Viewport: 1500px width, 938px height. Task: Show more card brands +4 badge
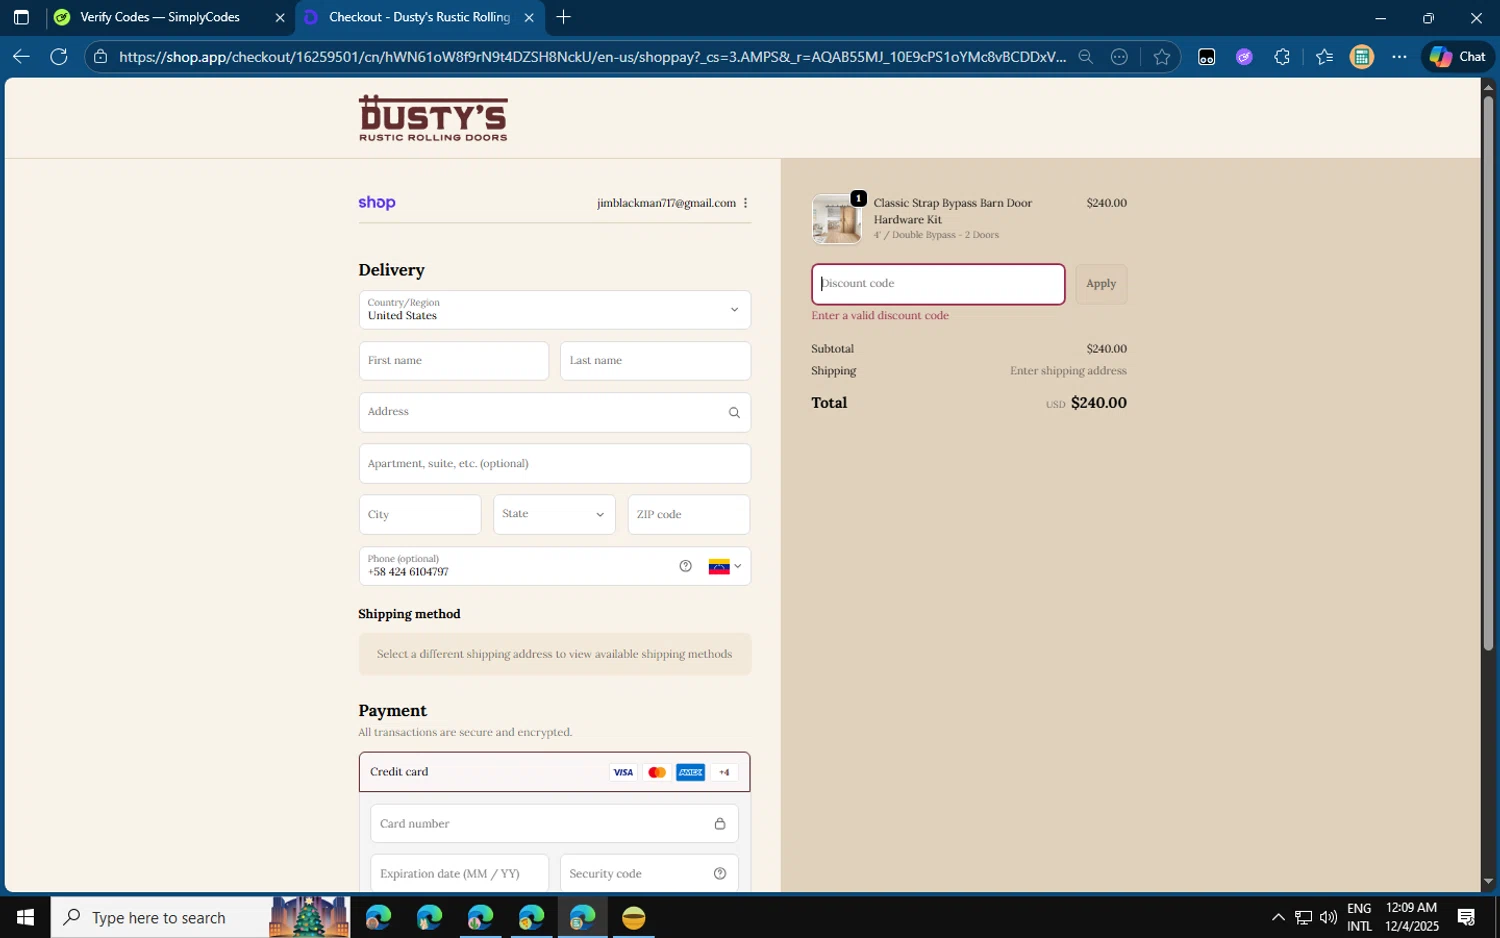tap(724, 772)
